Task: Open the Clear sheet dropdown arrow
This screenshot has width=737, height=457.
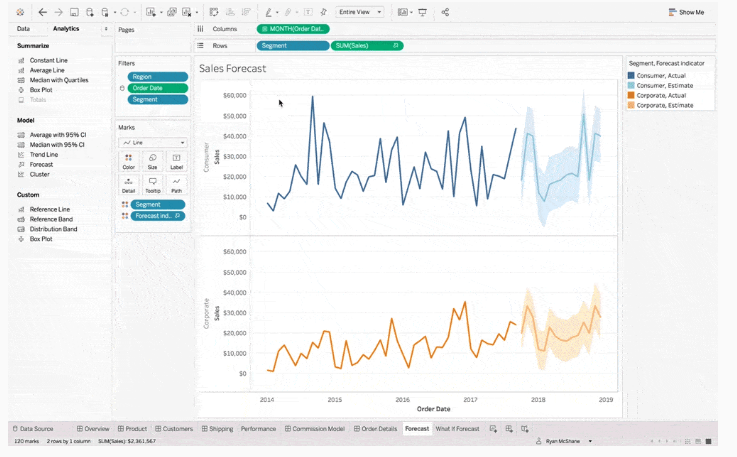Action: [x=196, y=13]
